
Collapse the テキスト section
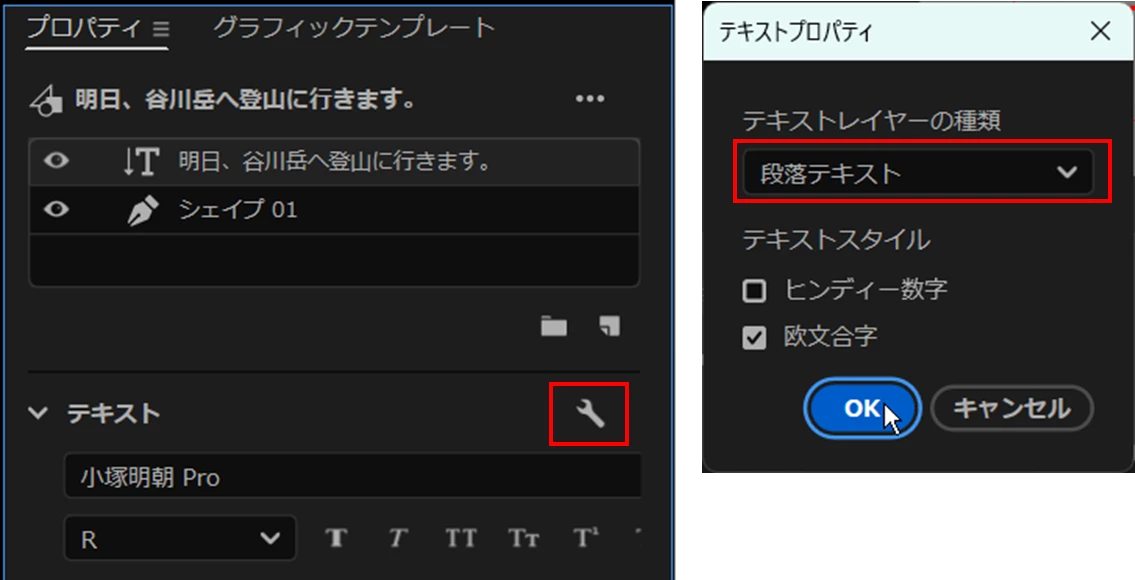tap(38, 413)
